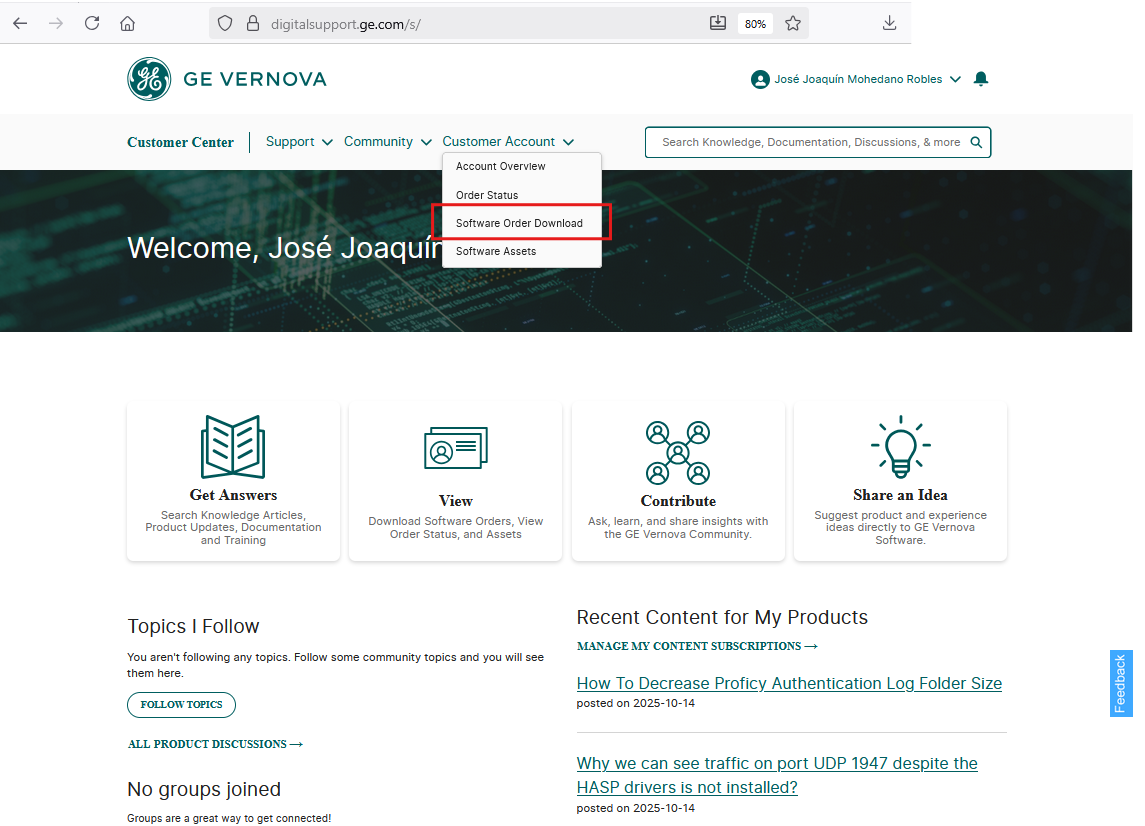Click the Groups are a great way text

point(229,819)
